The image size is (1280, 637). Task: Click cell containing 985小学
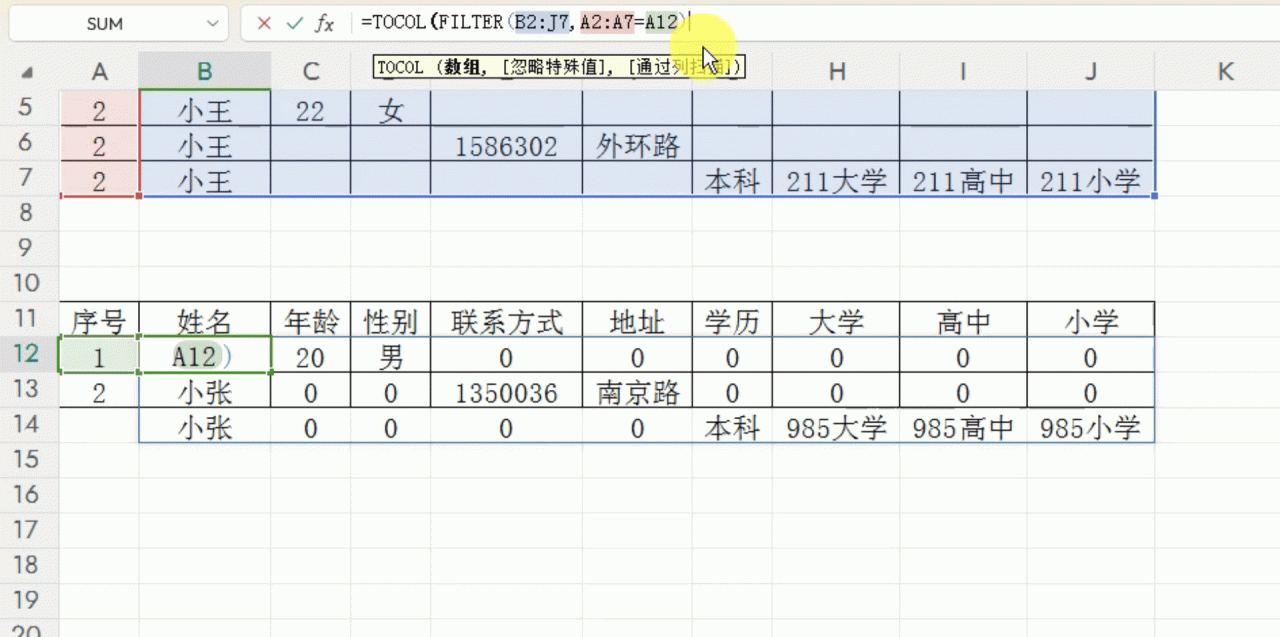point(1090,427)
